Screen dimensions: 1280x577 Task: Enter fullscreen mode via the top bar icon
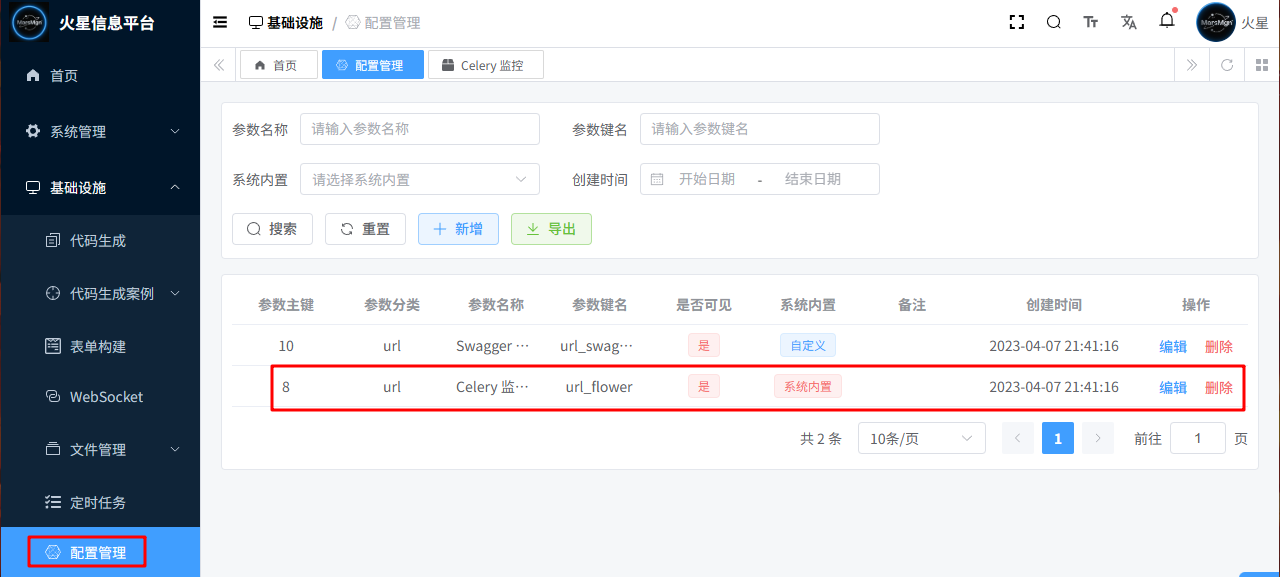(1017, 22)
